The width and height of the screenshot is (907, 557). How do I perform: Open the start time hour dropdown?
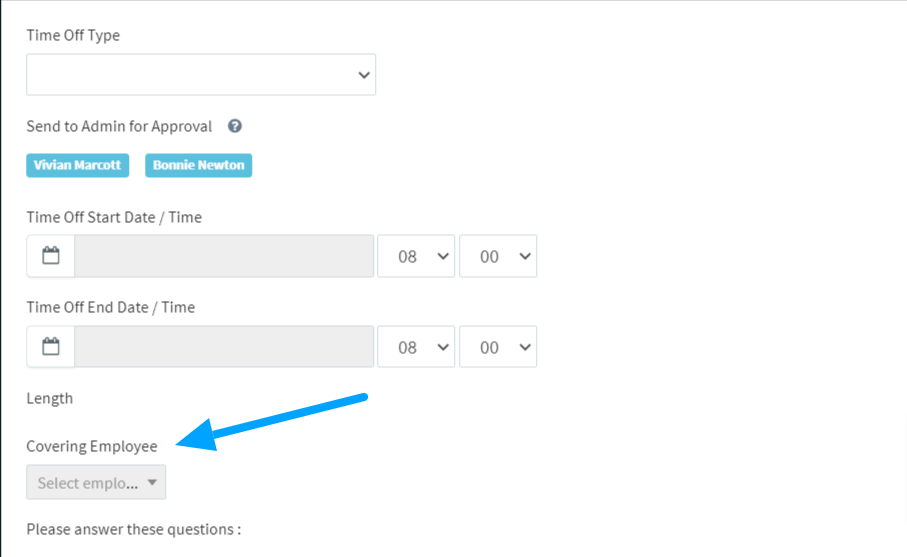pyautogui.click(x=416, y=256)
